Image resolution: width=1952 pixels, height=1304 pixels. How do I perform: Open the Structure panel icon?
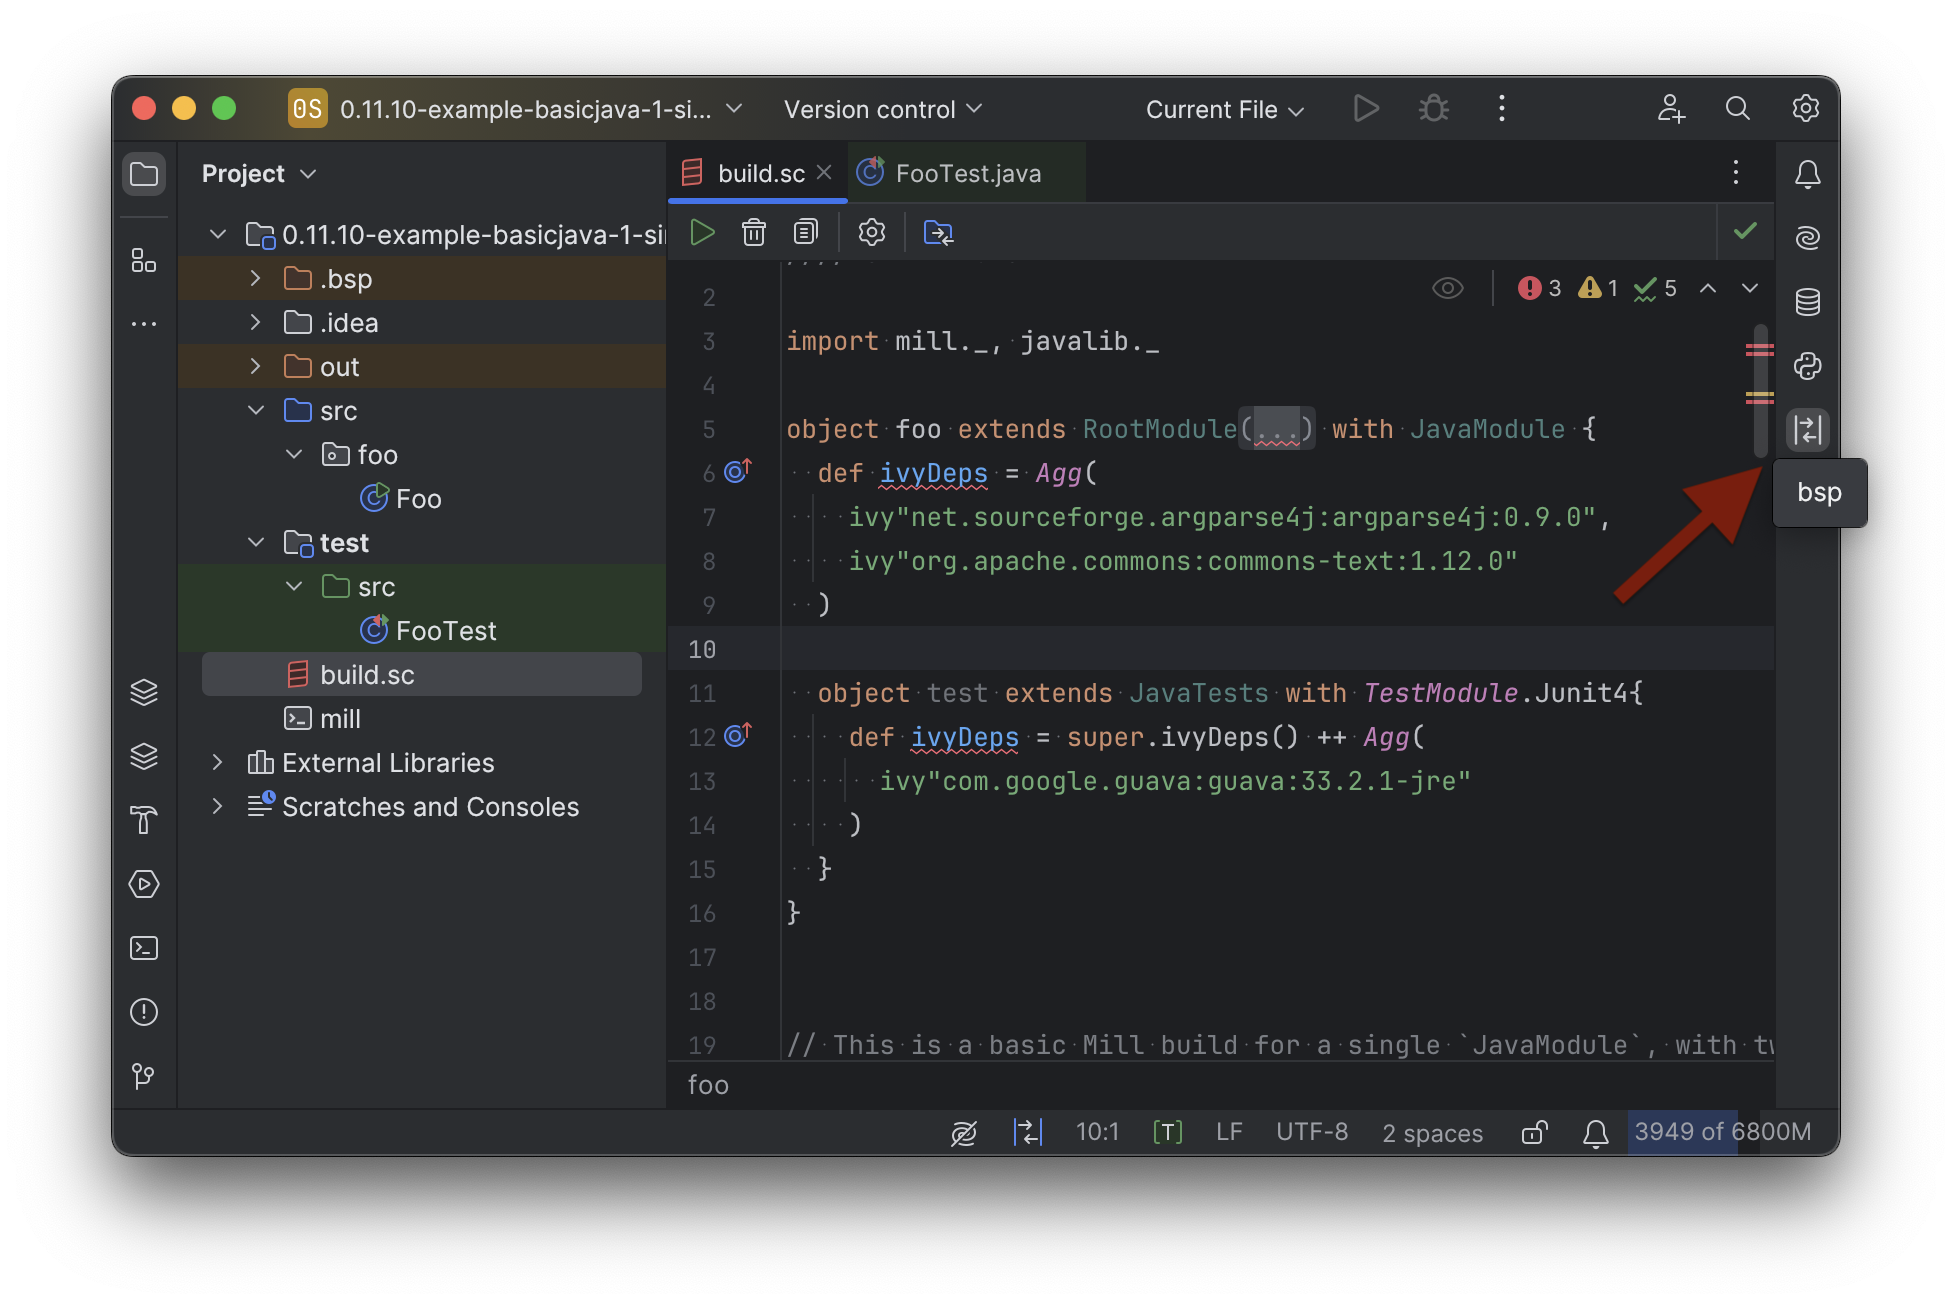pyautogui.click(x=144, y=260)
